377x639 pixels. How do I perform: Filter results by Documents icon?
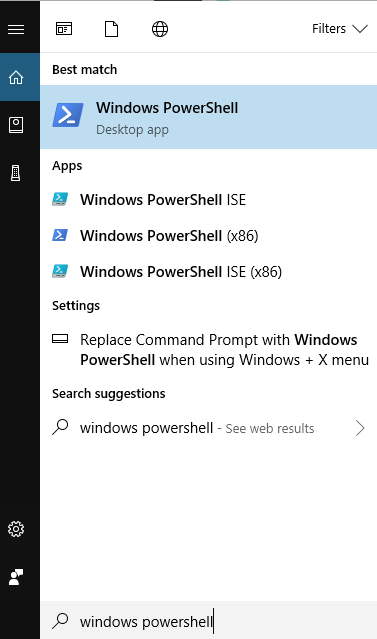111,29
